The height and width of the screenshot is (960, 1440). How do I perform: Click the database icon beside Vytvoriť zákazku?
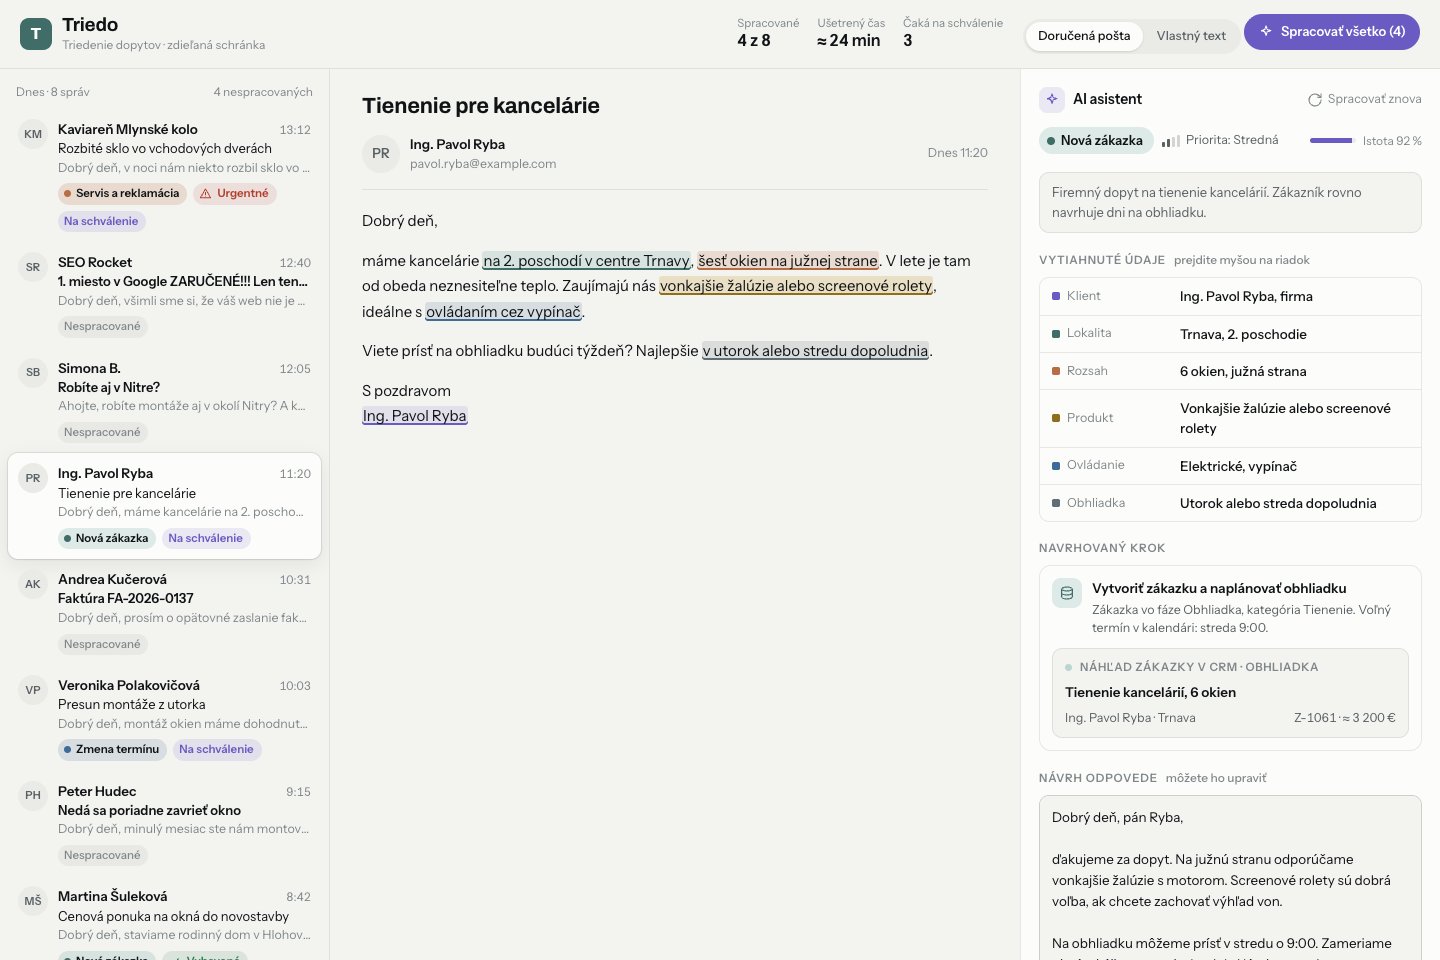pos(1067,593)
